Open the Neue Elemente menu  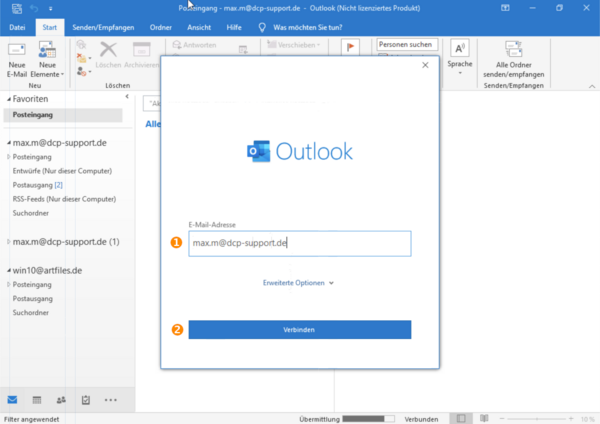(x=47, y=59)
